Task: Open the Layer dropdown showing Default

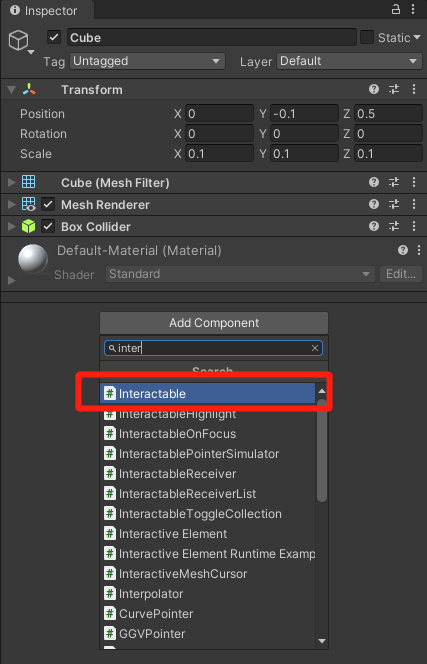Action: [349, 61]
